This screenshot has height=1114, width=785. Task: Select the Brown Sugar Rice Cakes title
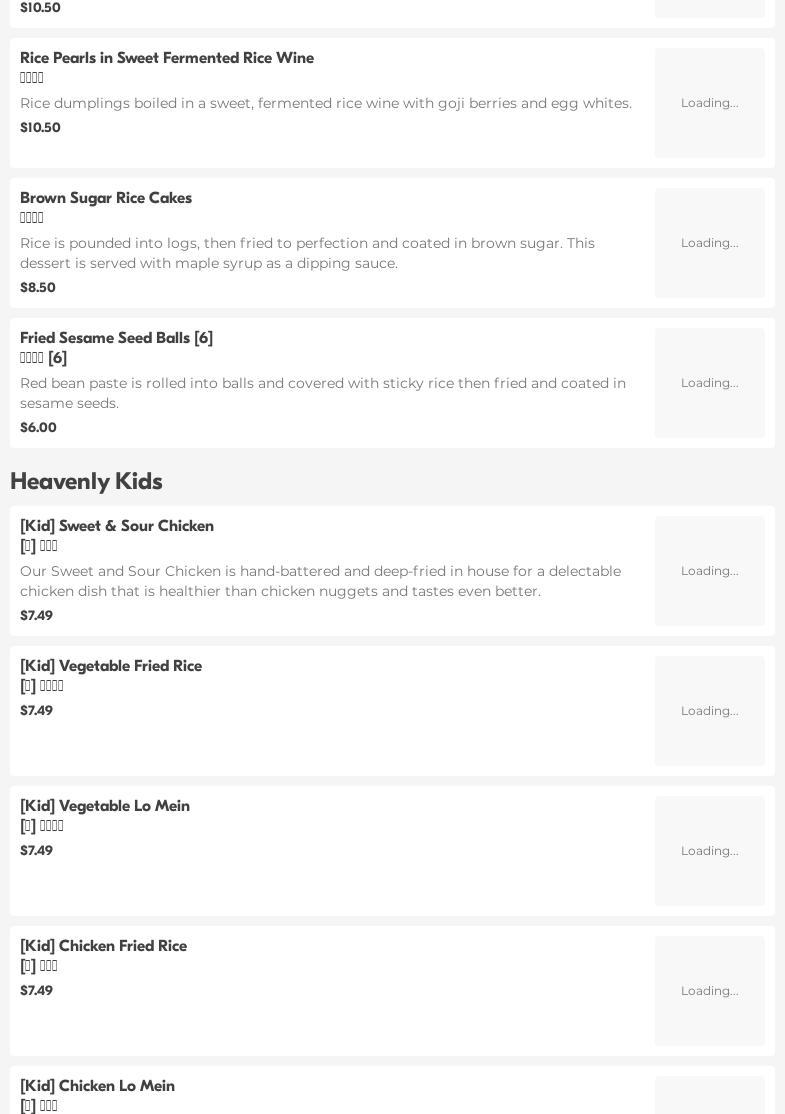106,198
